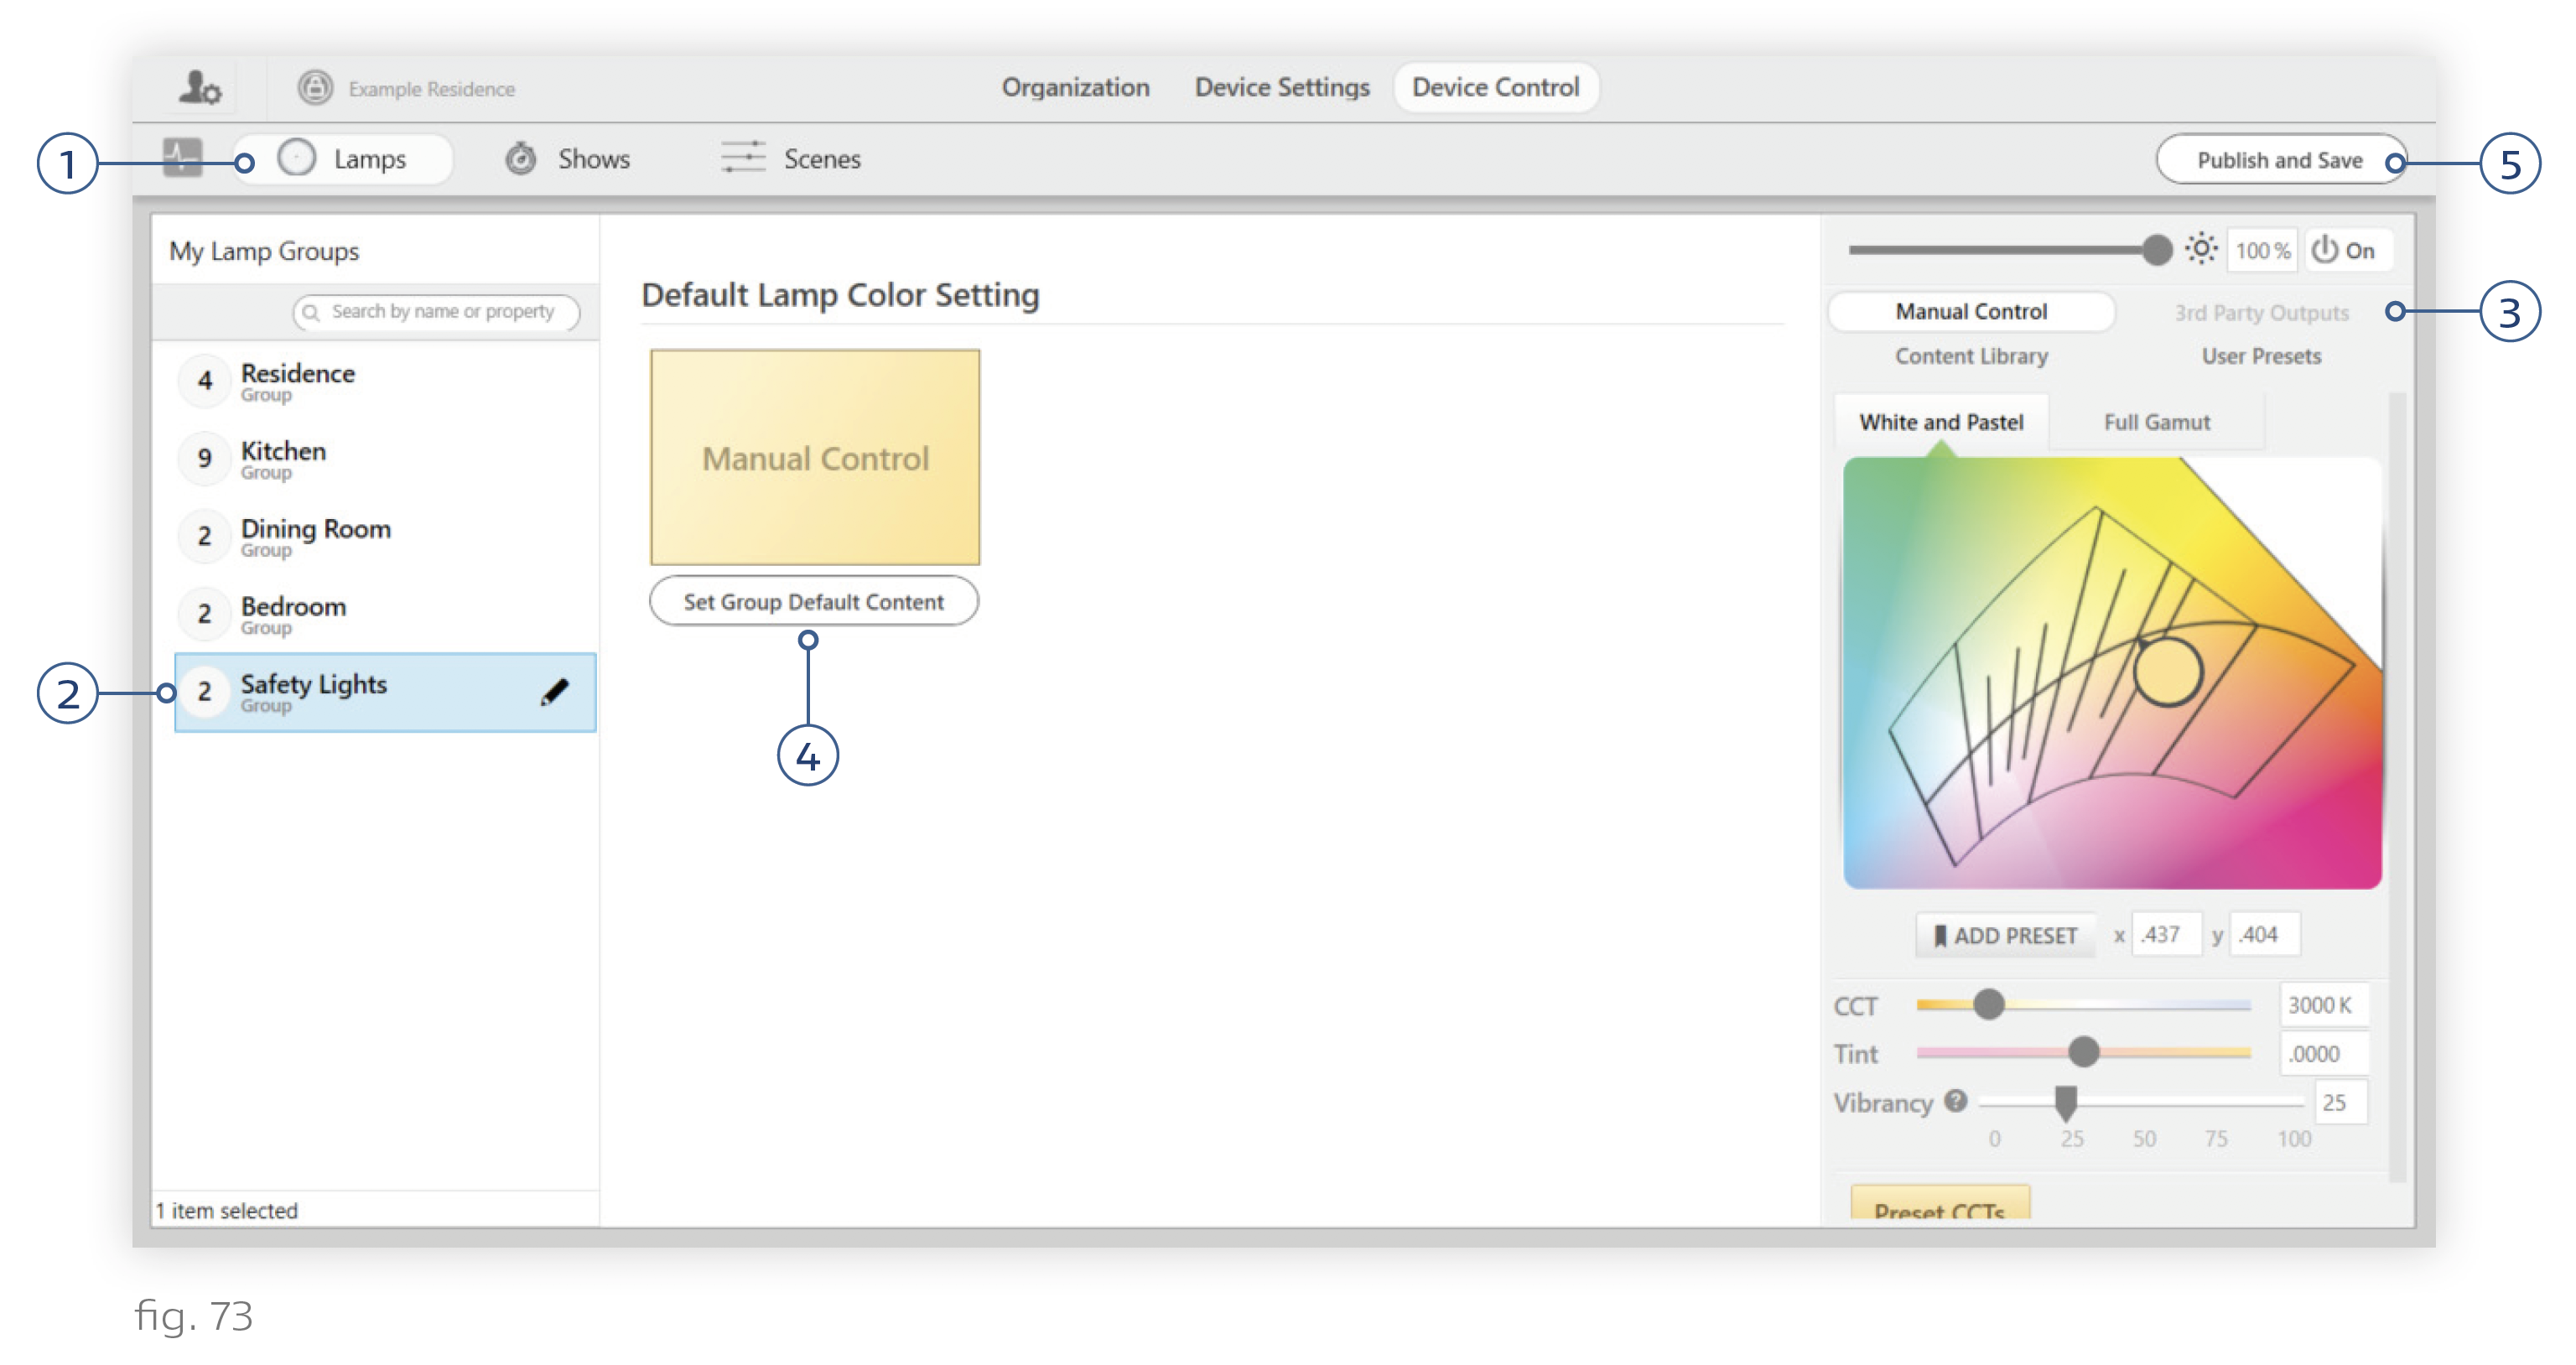The height and width of the screenshot is (1365, 2576).
Task: Open the activity monitor icon beside Lamps
Action: [x=182, y=158]
